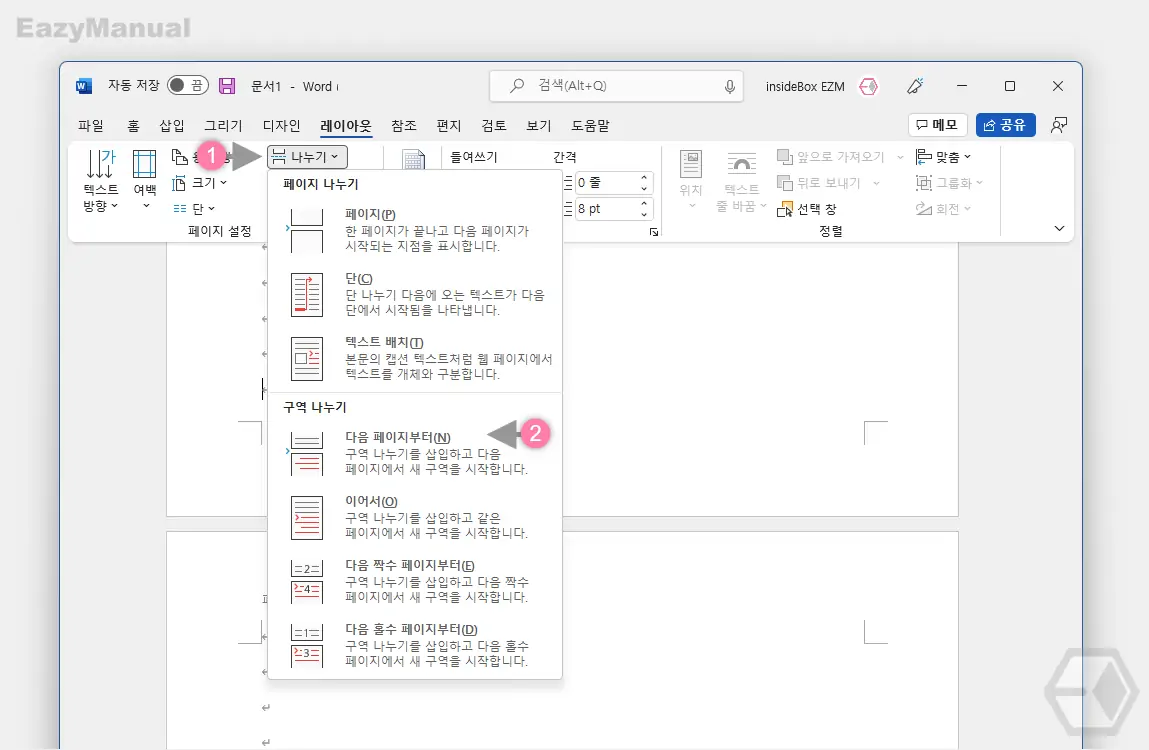Select 페이지(P) page break option
The height and width of the screenshot is (750, 1149).
pyautogui.click(x=415, y=230)
